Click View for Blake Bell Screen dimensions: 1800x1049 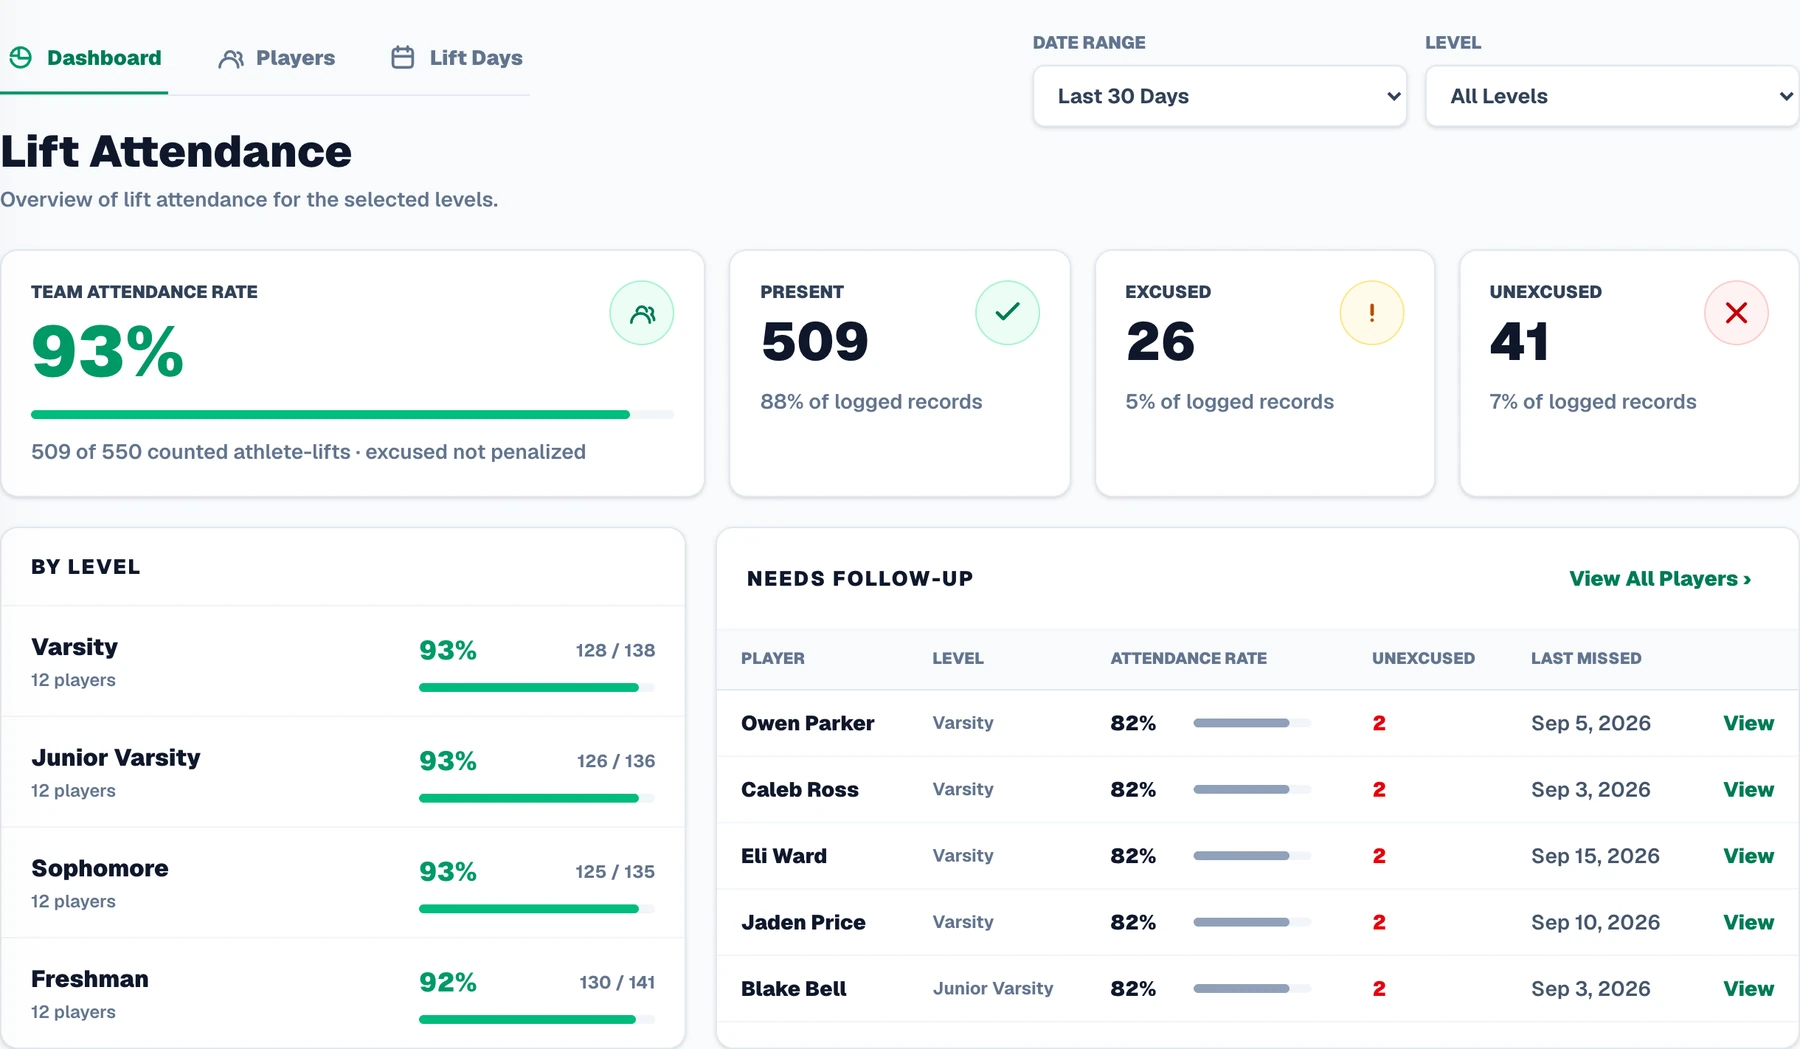coord(1748,988)
